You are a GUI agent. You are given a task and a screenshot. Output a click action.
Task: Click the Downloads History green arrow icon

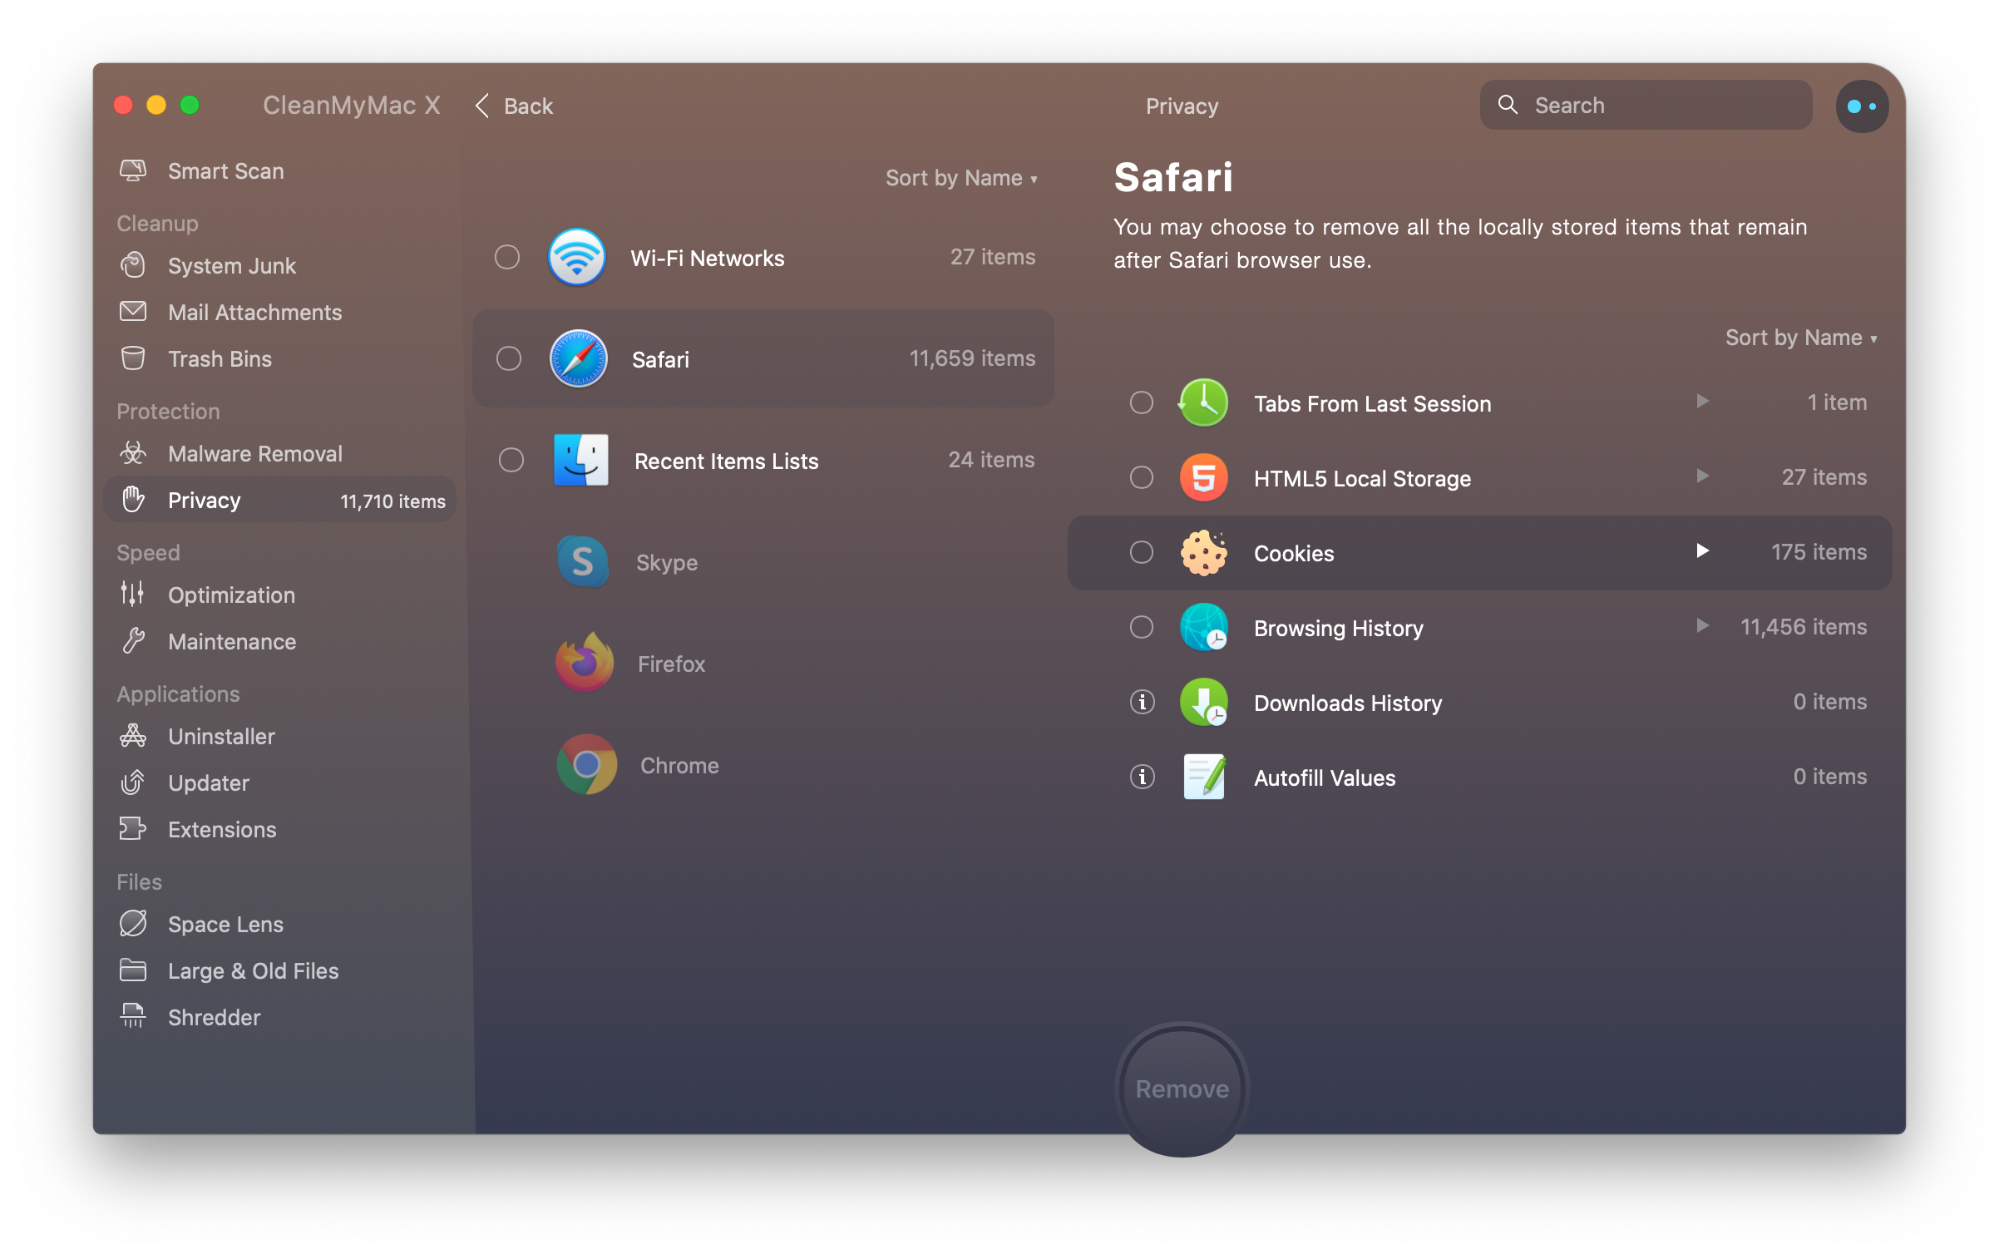[1204, 703]
